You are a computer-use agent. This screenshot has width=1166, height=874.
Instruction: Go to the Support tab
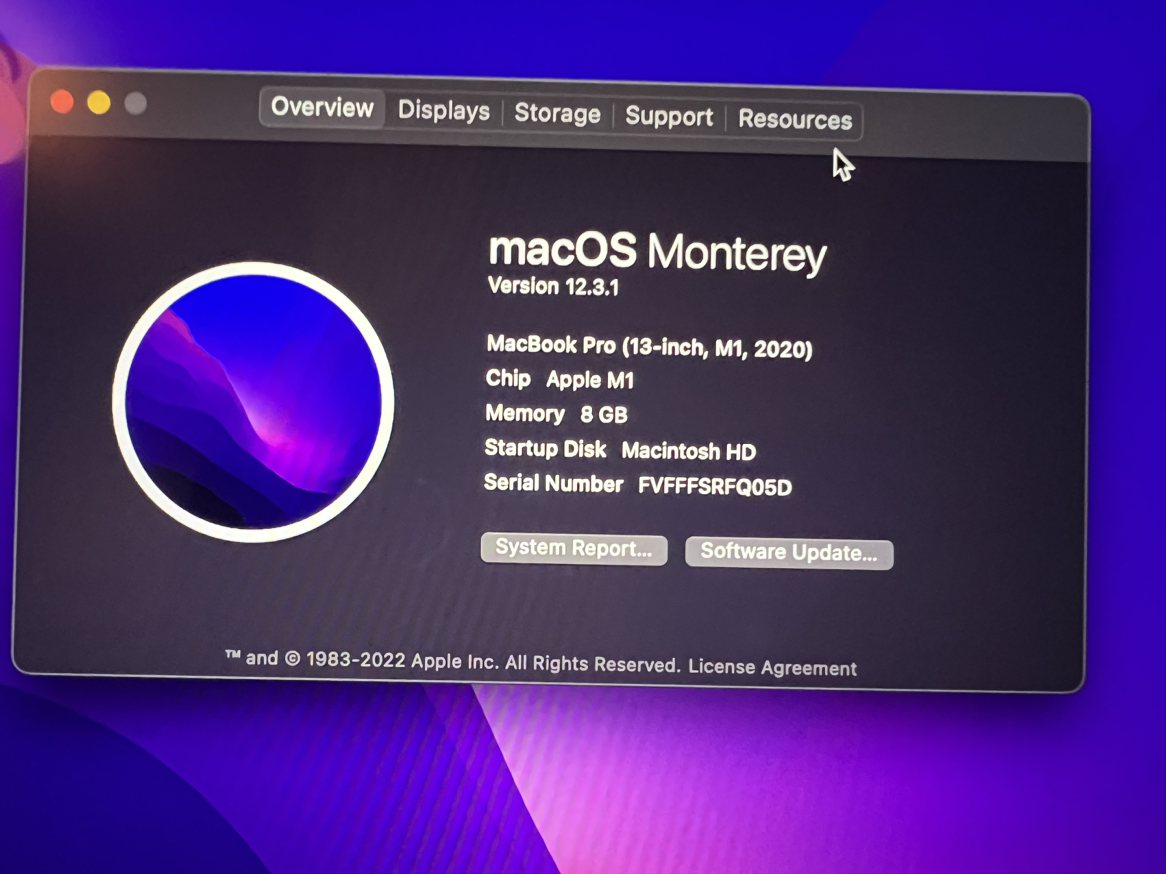(x=669, y=117)
